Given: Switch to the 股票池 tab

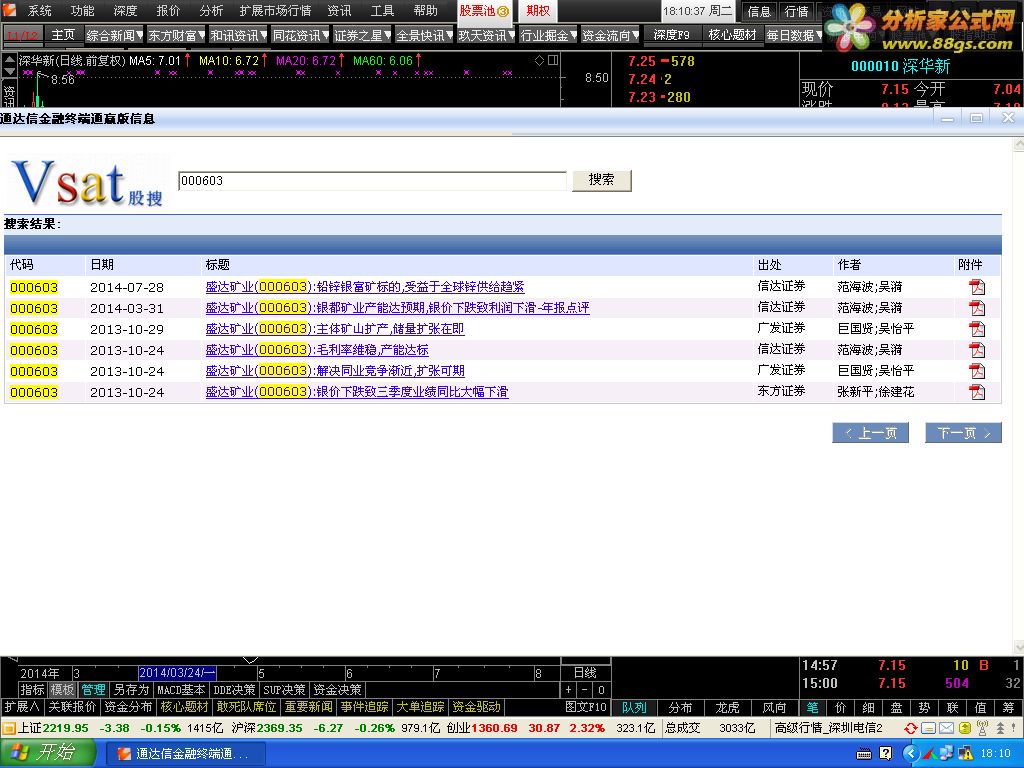Looking at the screenshot, I should 484,11.
